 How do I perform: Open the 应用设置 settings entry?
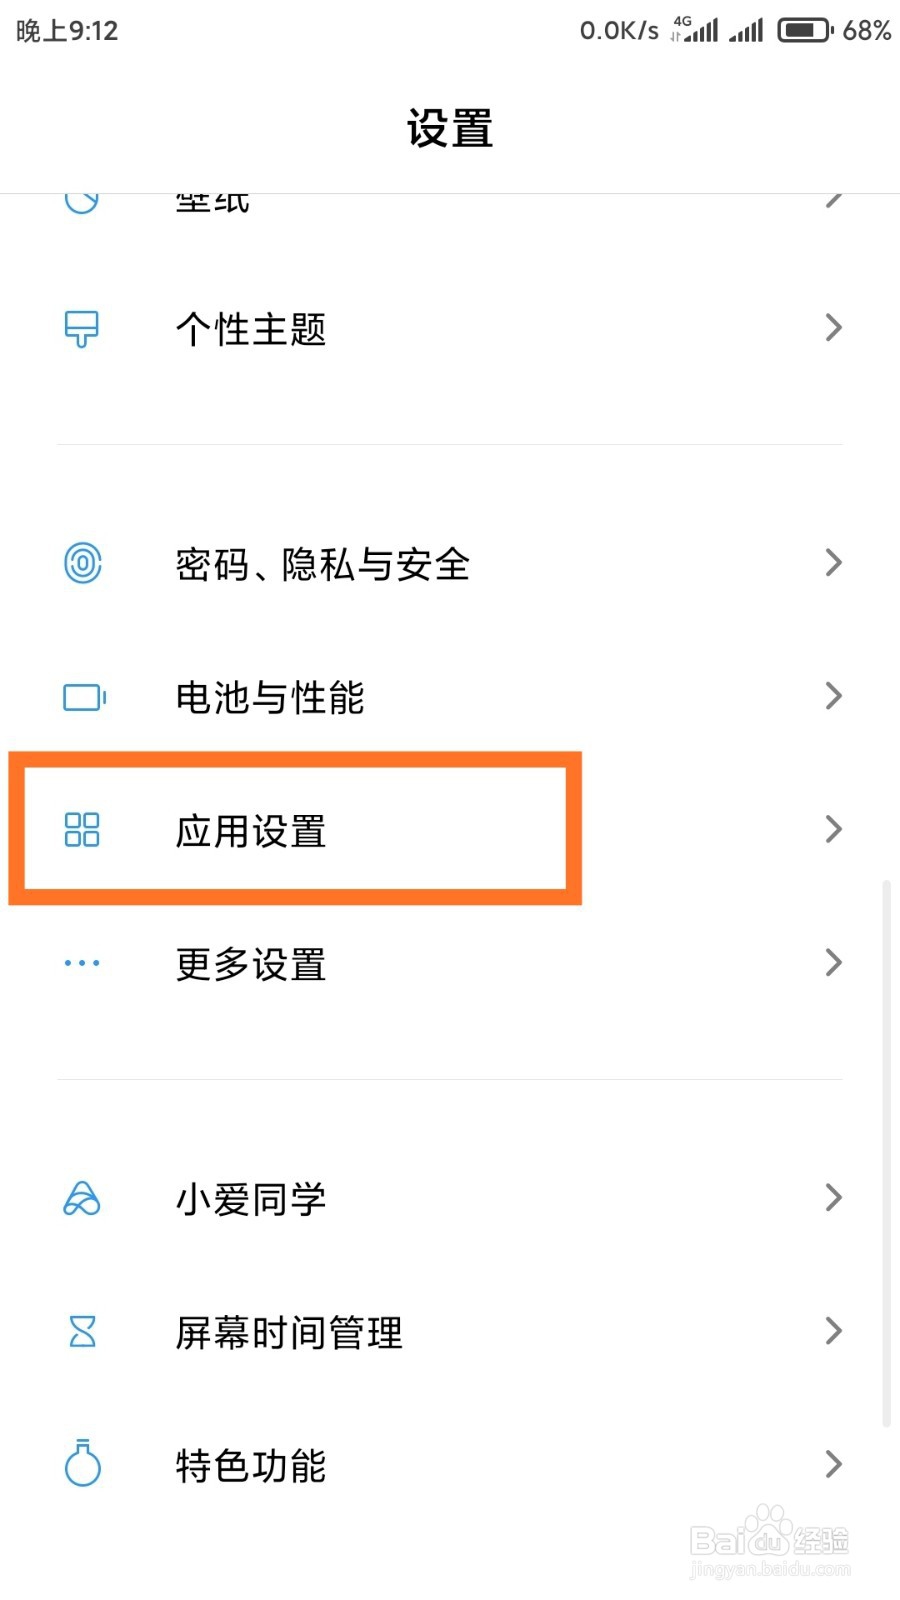(250, 830)
